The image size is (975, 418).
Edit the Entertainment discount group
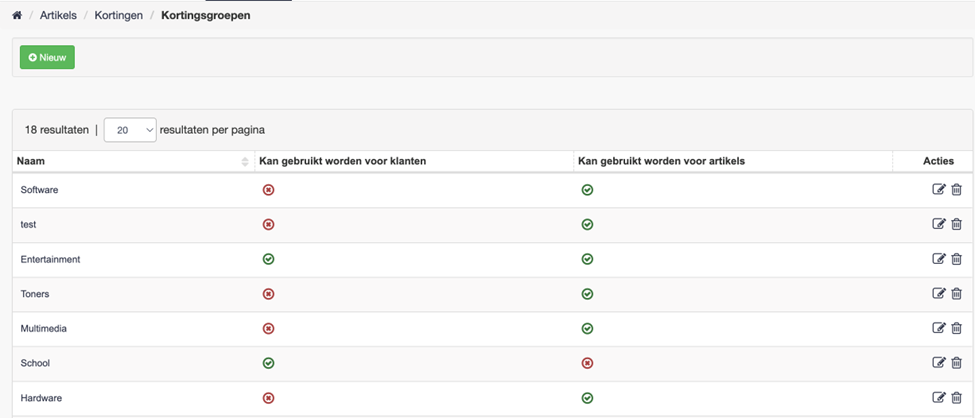pyautogui.click(x=939, y=259)
